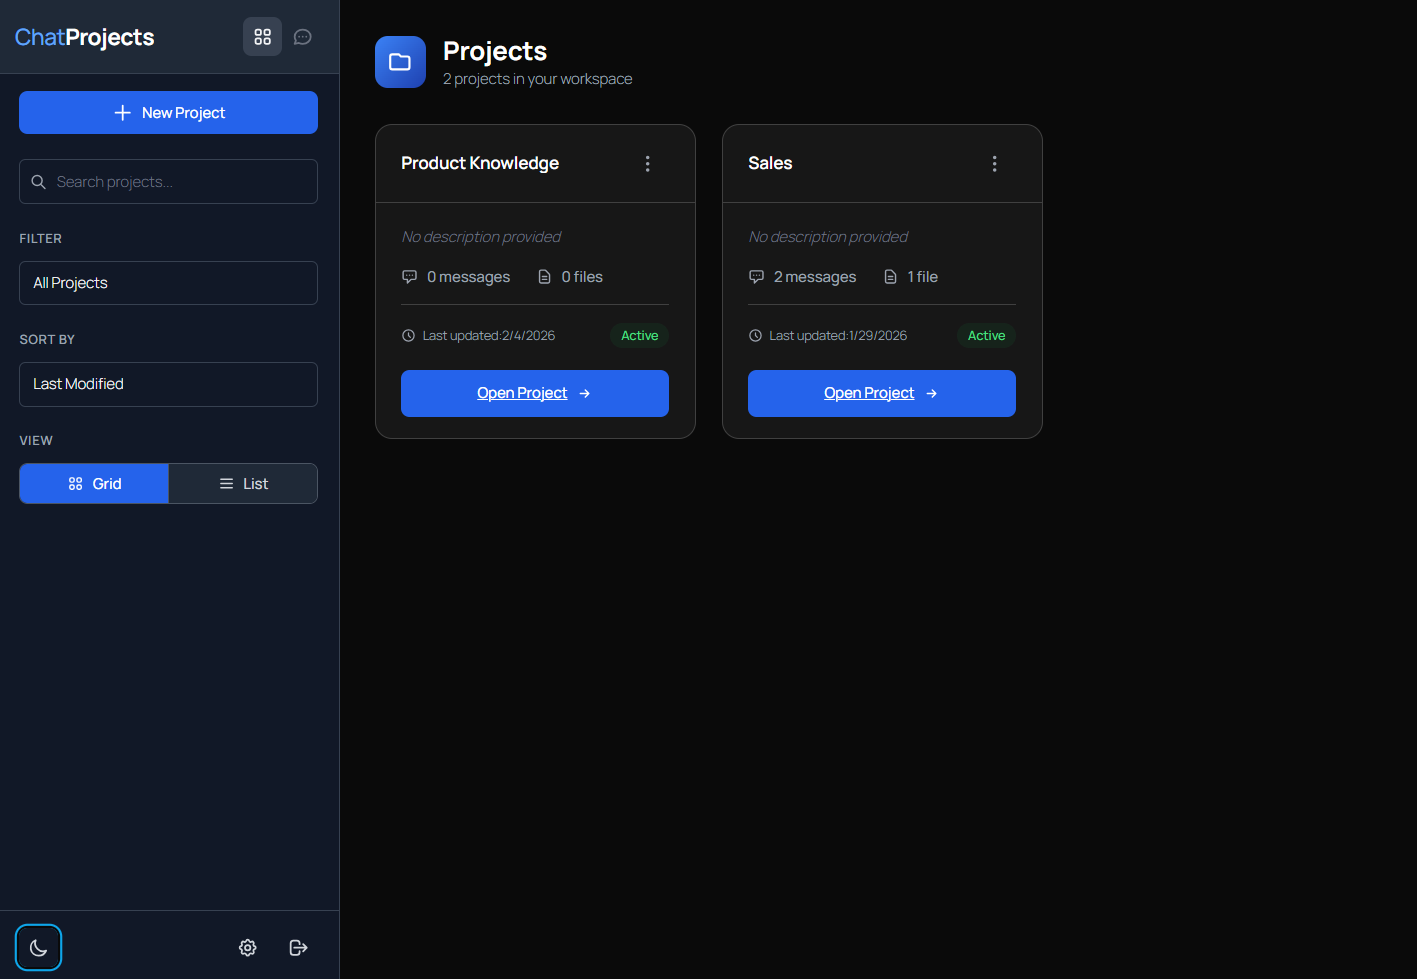The image size is (1417, 979).
Task: Click the ChatProjects logo
Action: tap(85, 37)
